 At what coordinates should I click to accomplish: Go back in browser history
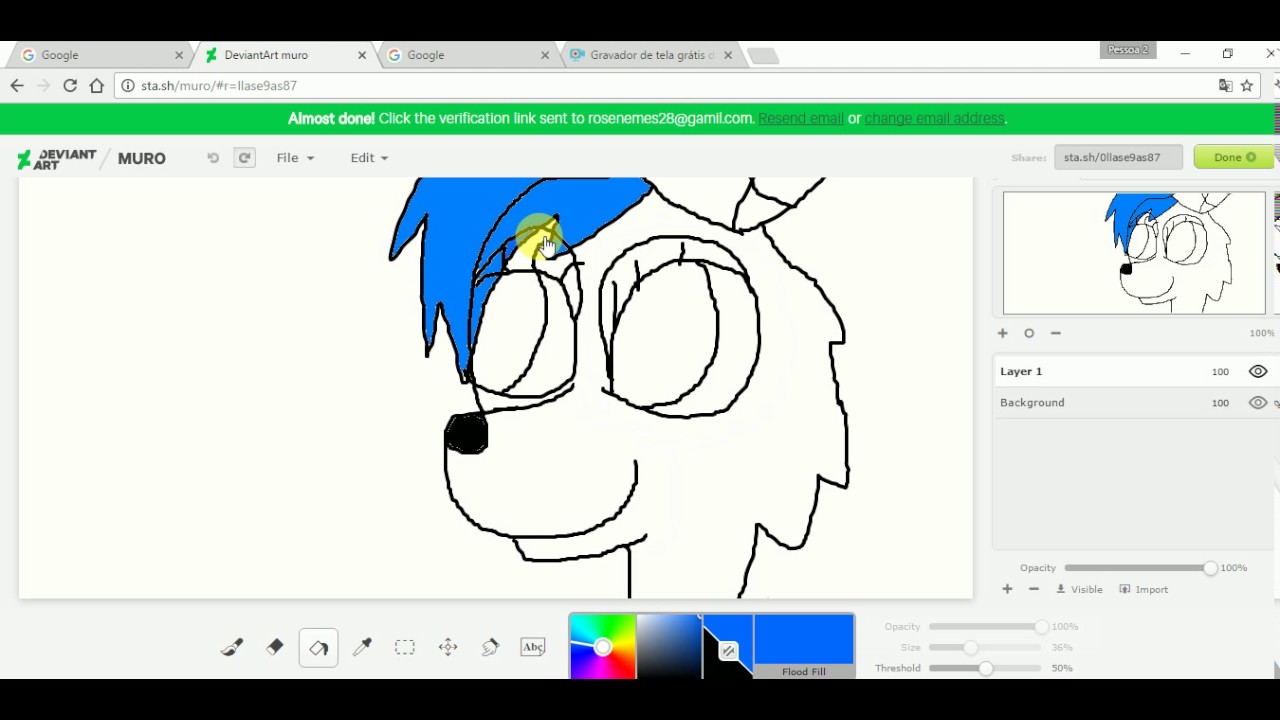(x=17, y=86)
